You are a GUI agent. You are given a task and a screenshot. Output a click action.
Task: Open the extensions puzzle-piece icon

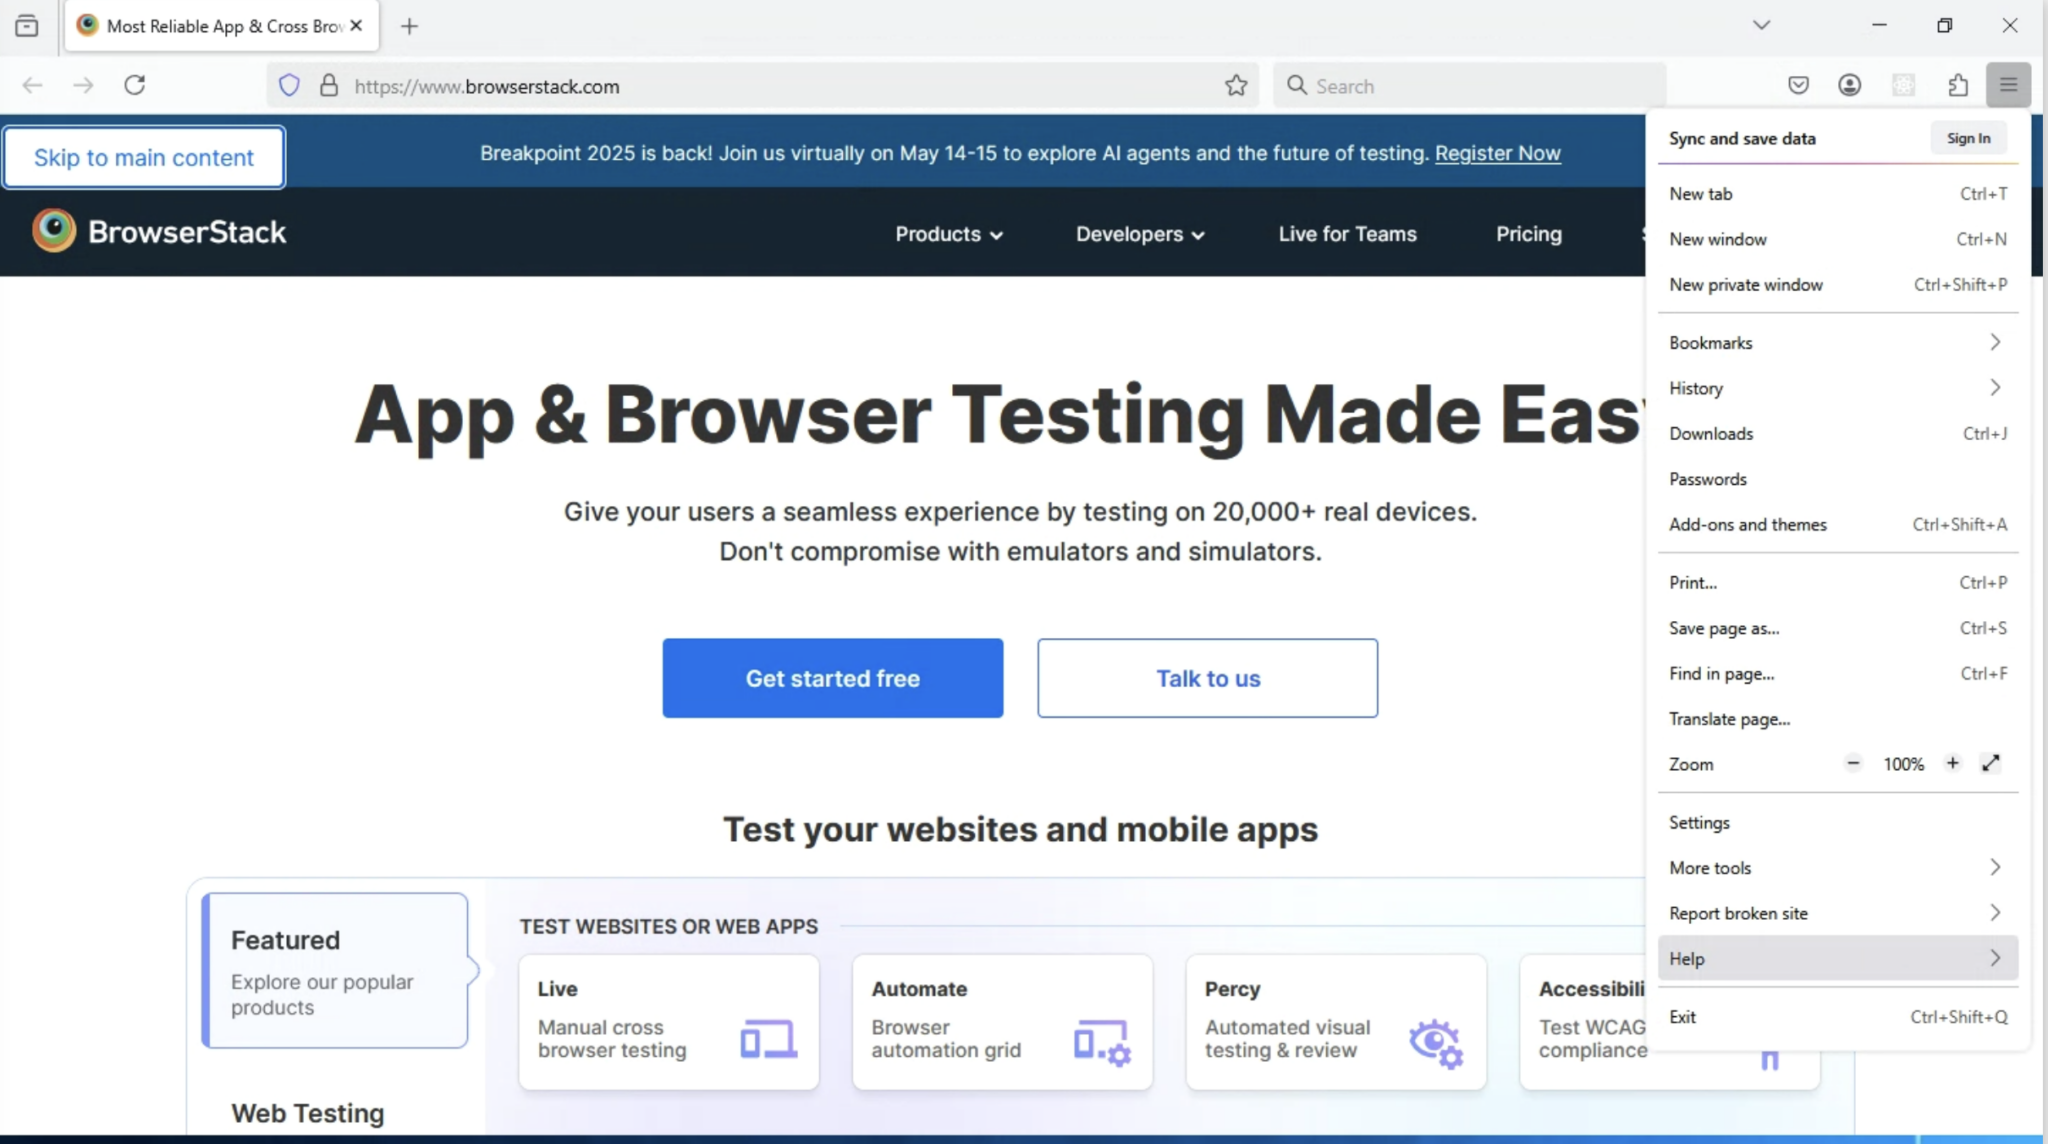(x=1957, y=85)
